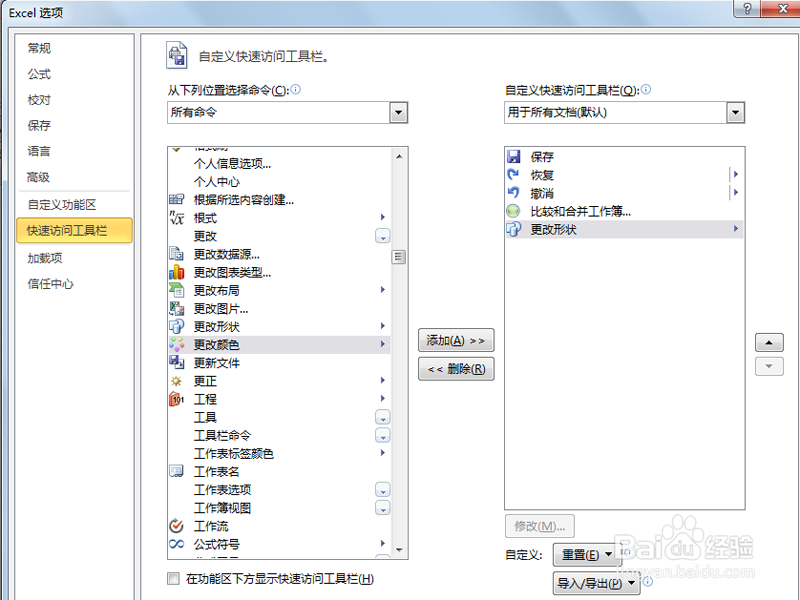The height and width of the screenshot is (600, 800).
Task: Open the 加载项 category
Action: pos(45,258)
